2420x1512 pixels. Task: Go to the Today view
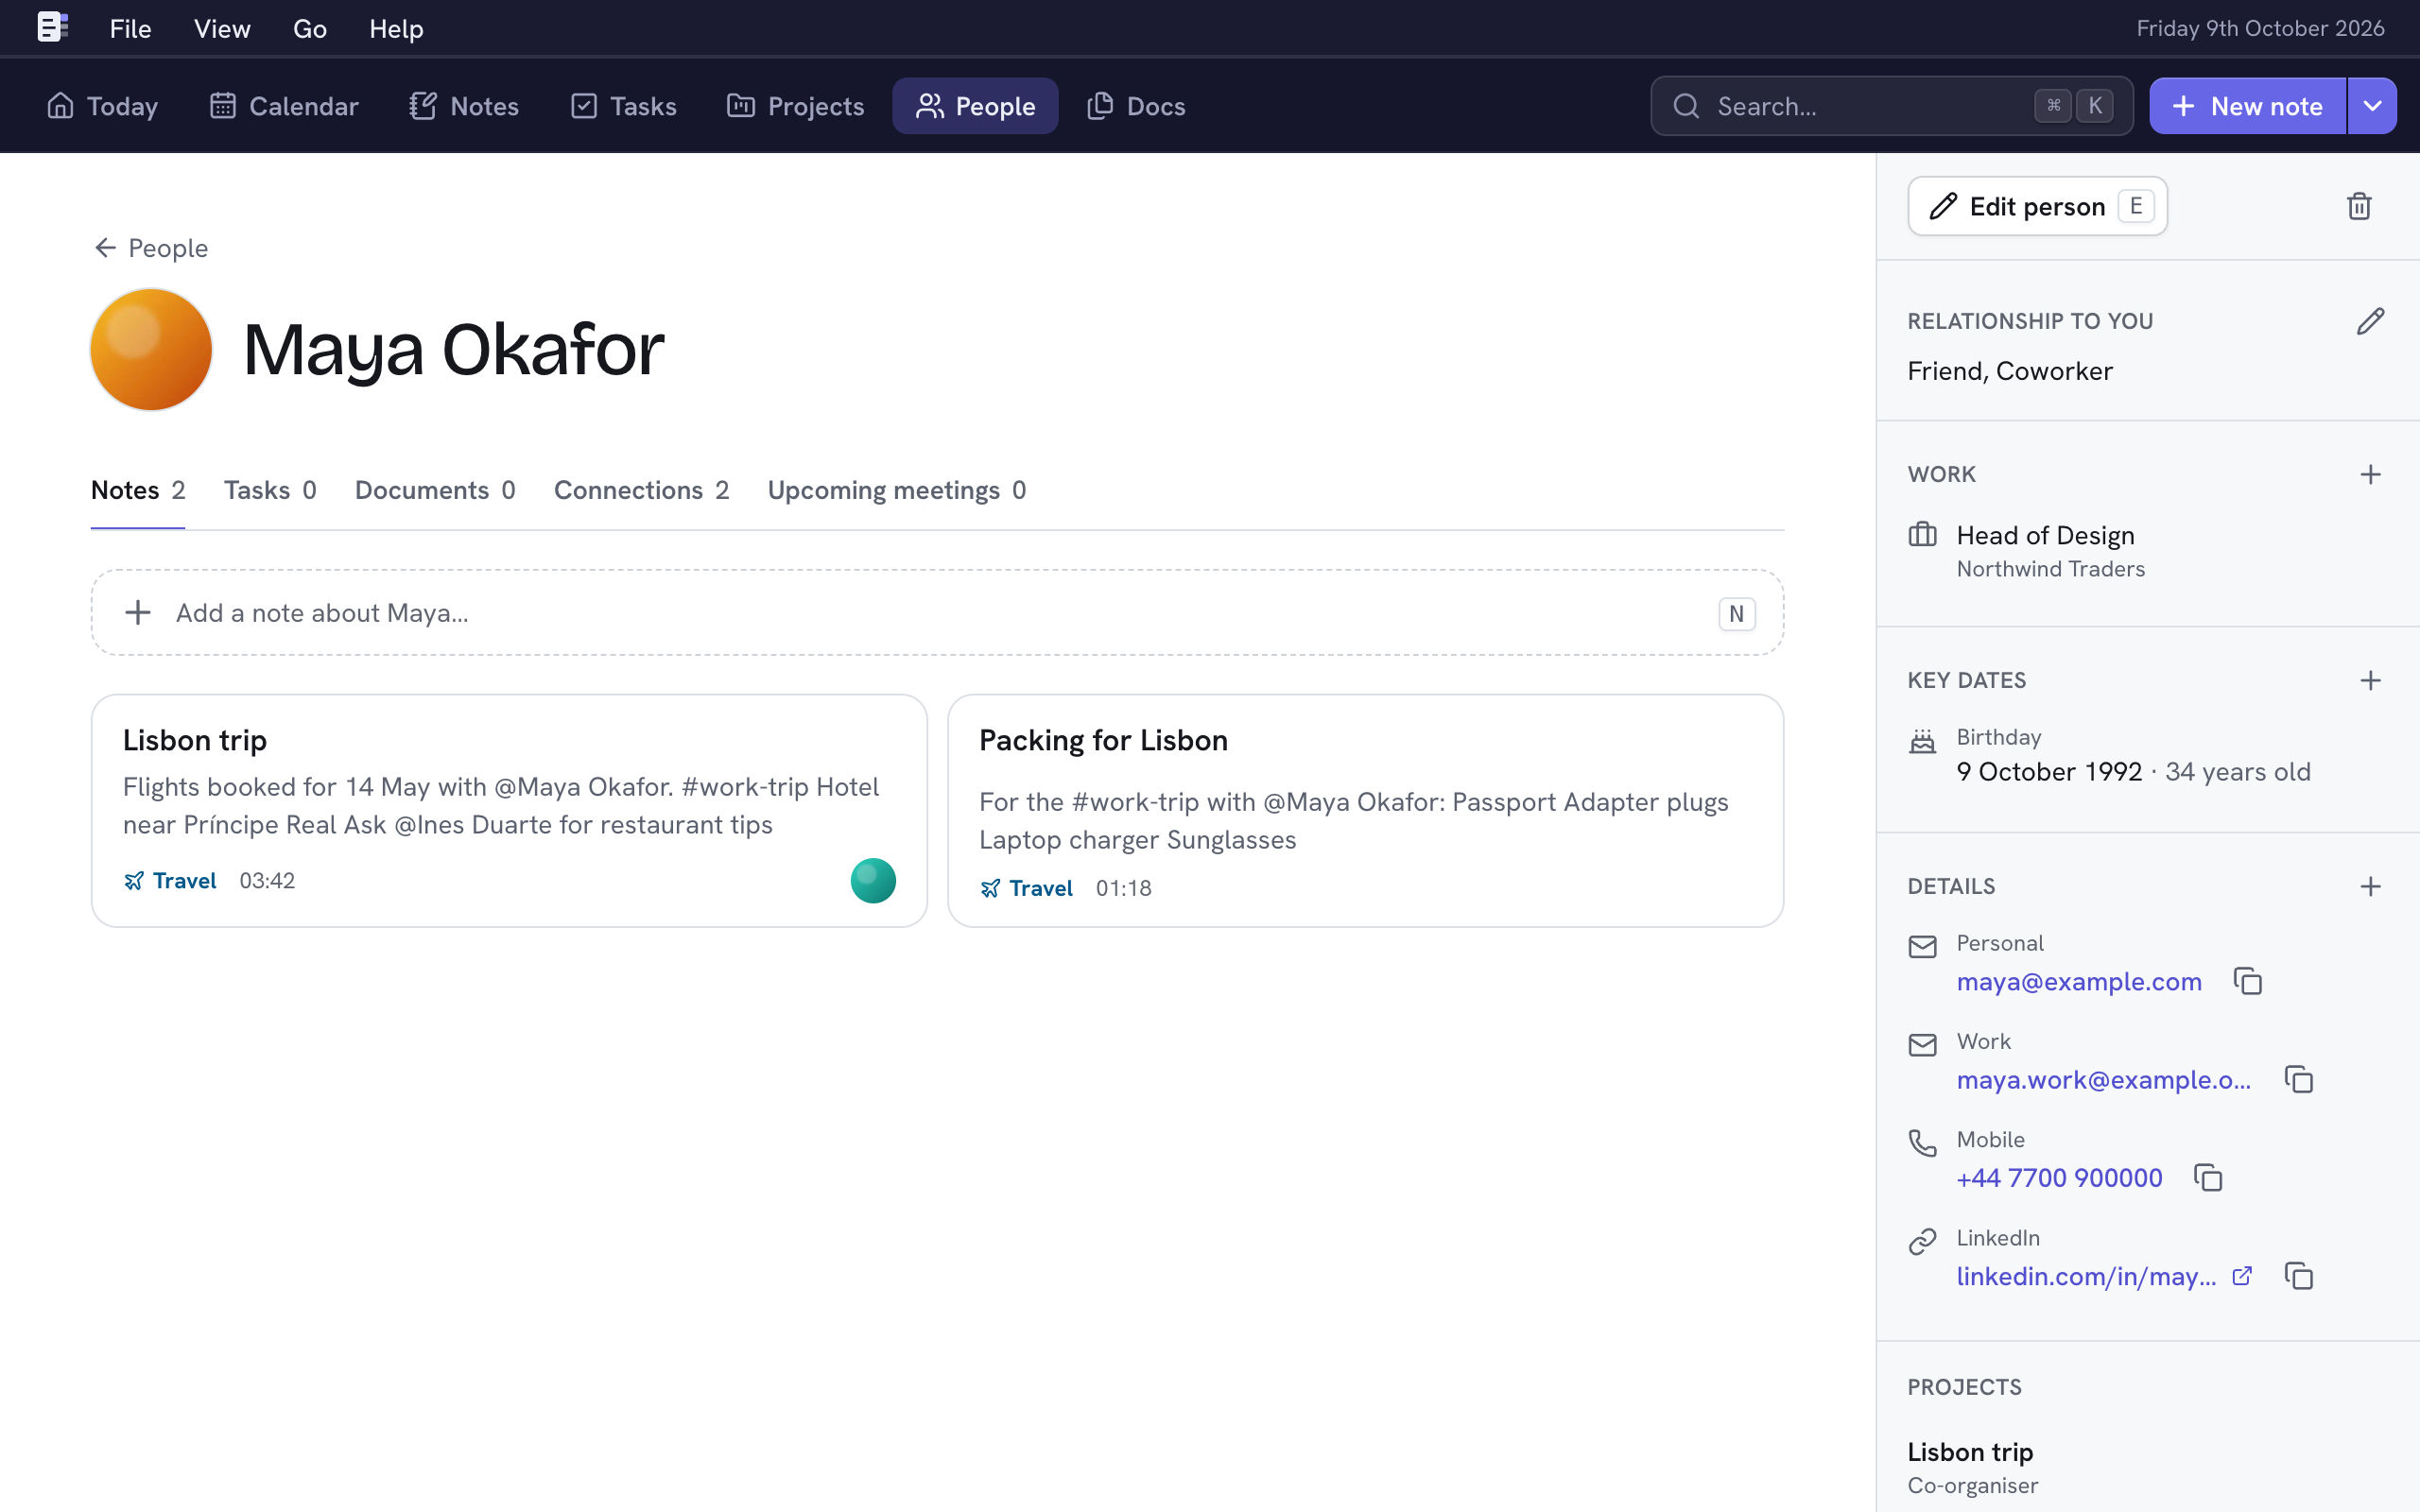(102, 106)
